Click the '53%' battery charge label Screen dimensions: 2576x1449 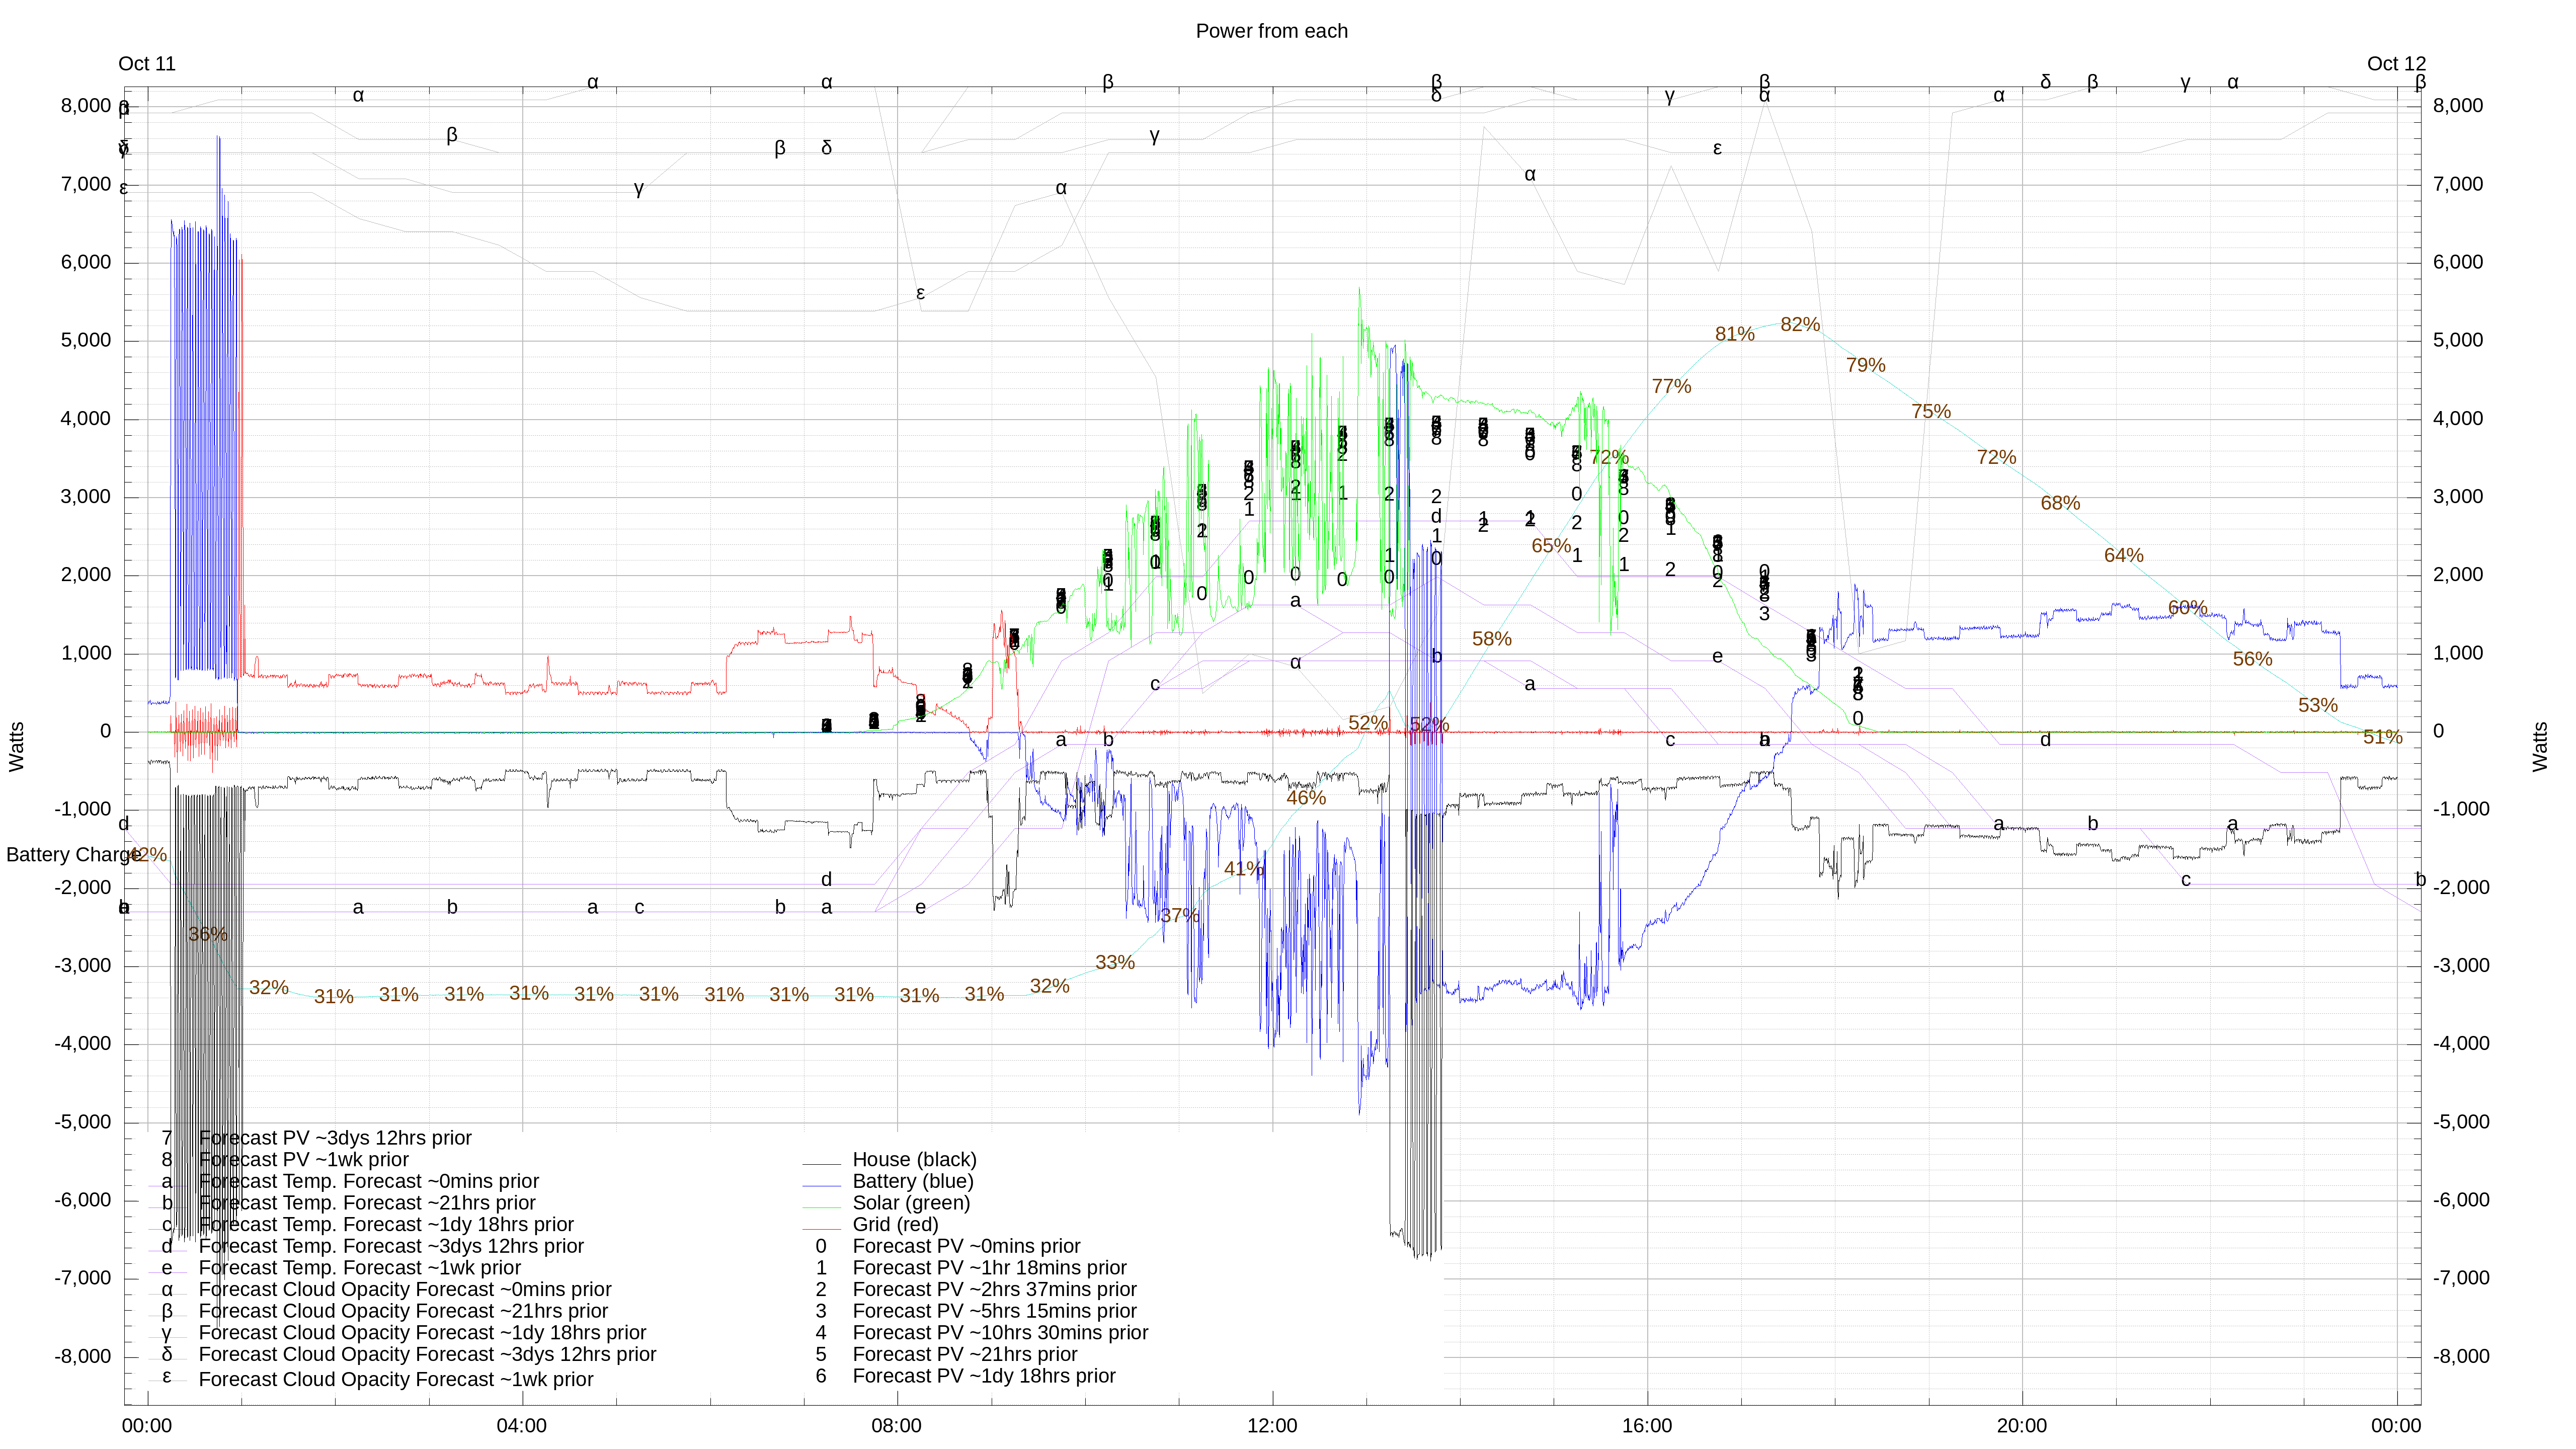(x=2318, y=705)
